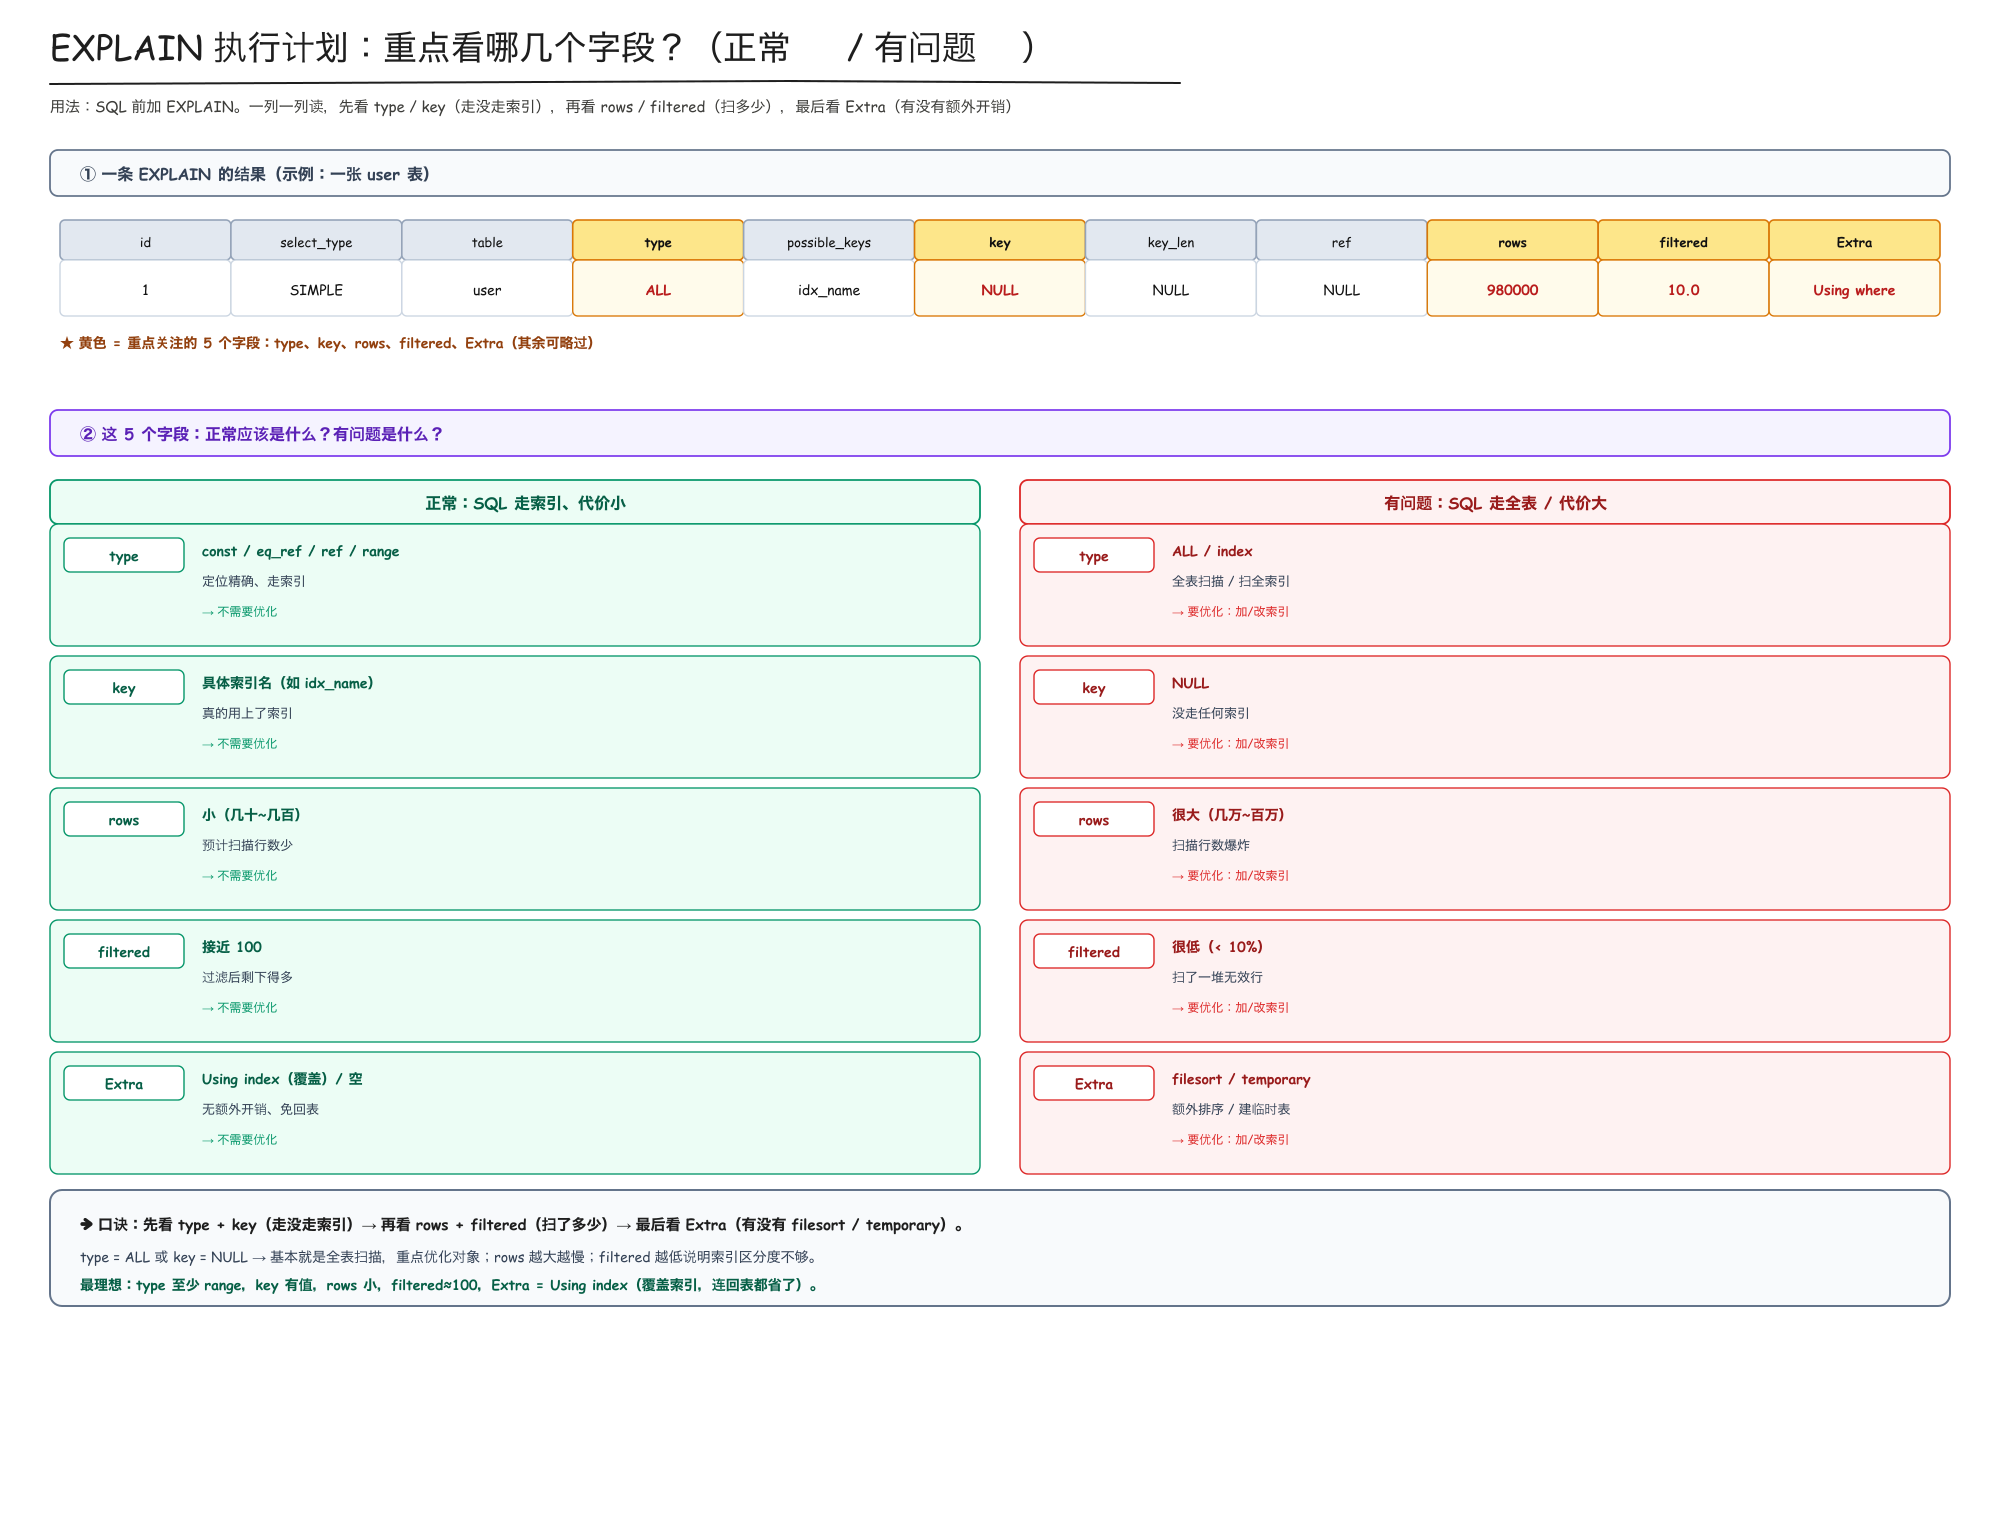Click '很大（几万~百万）' text

[1228, 815]
